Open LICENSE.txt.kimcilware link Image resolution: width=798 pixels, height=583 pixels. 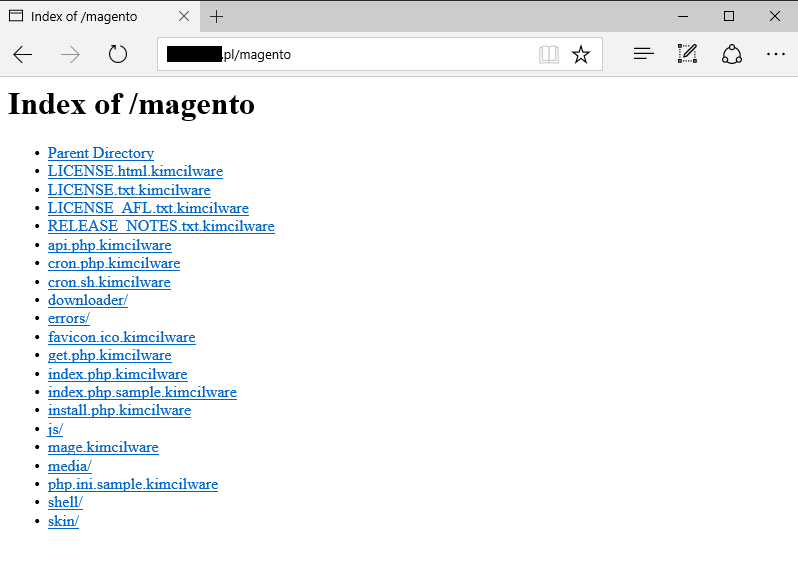coord(129,190)
